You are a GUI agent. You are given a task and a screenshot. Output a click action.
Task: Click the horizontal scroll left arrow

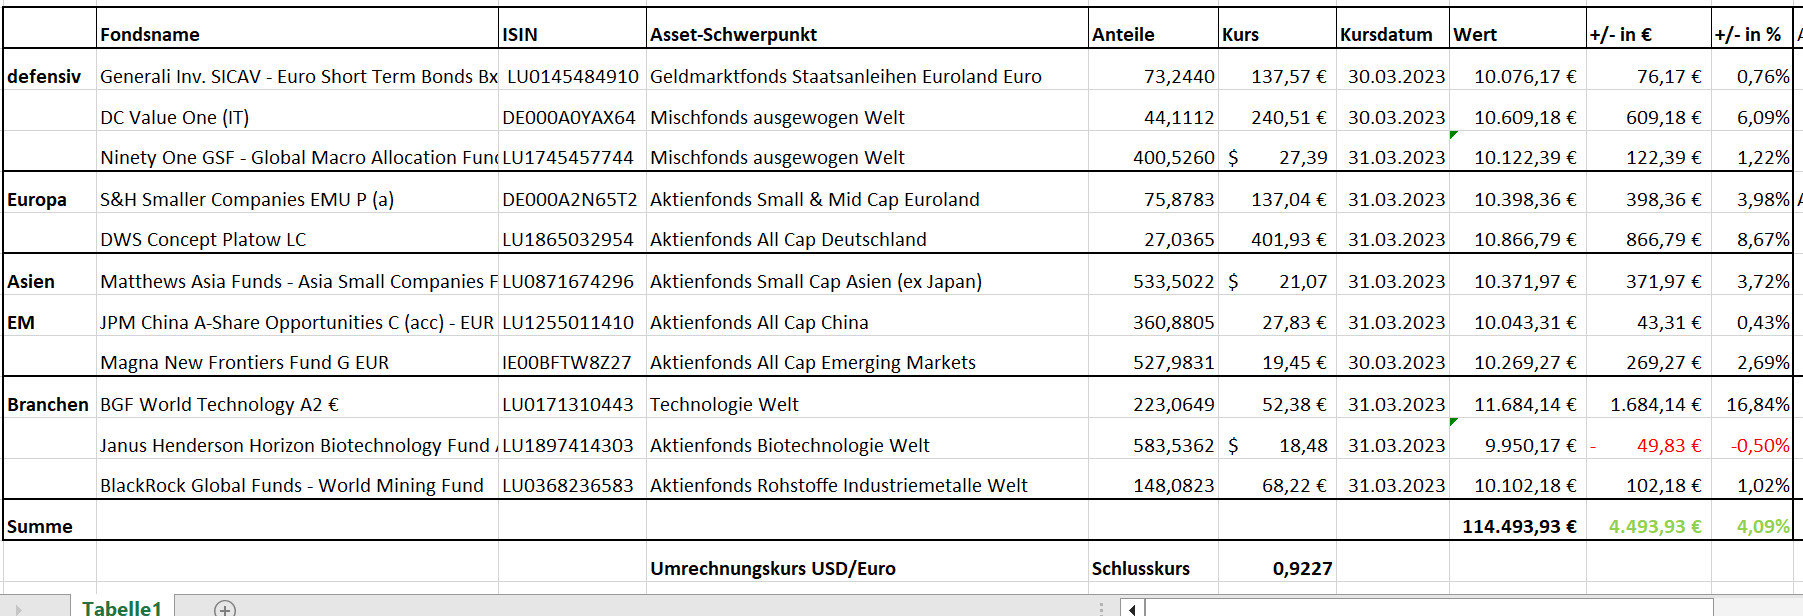click(x=1132, y=608)
